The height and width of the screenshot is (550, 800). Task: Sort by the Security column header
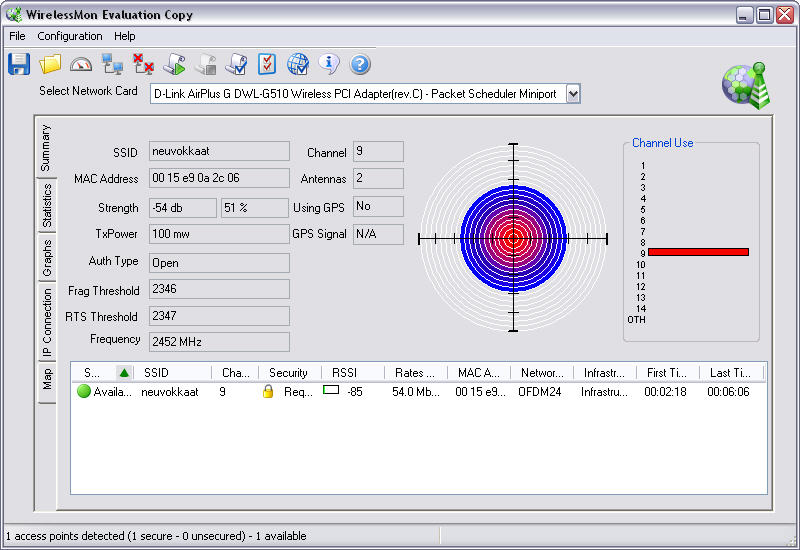click(290, 373)
